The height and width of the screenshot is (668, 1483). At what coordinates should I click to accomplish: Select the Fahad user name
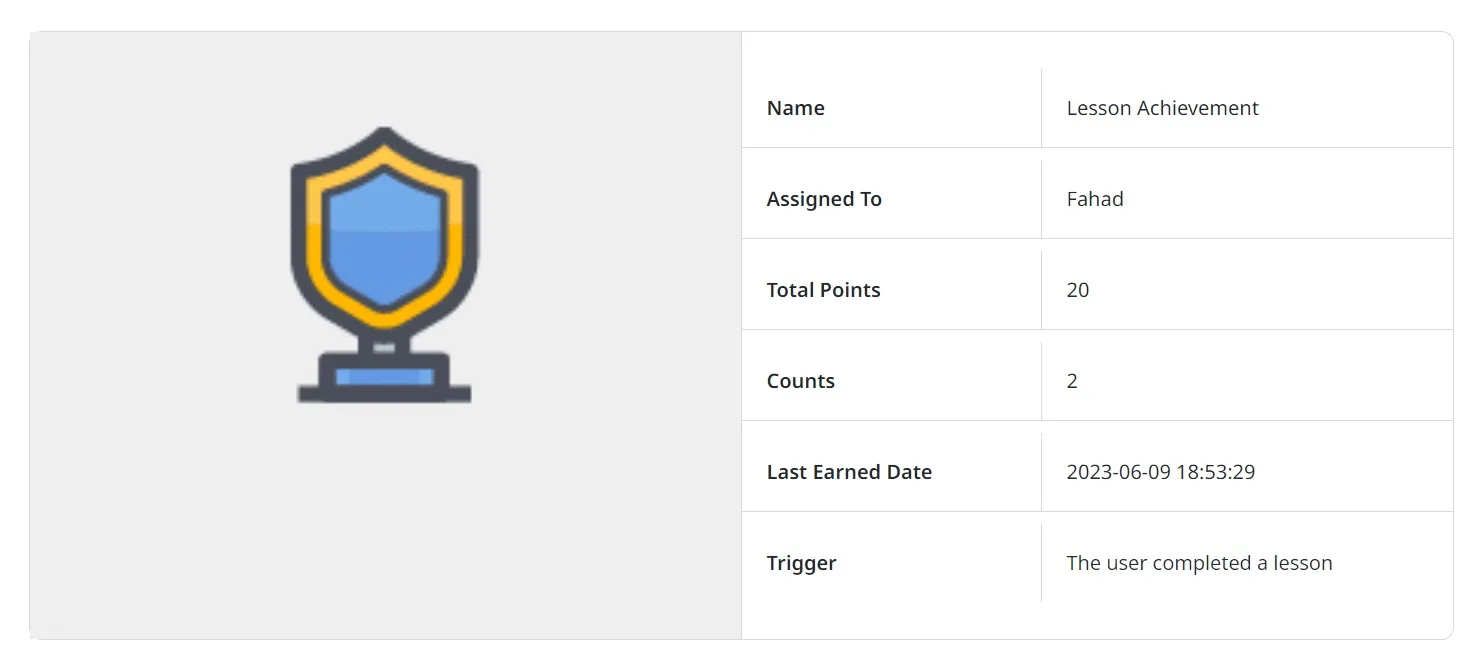pos(1095,198)
